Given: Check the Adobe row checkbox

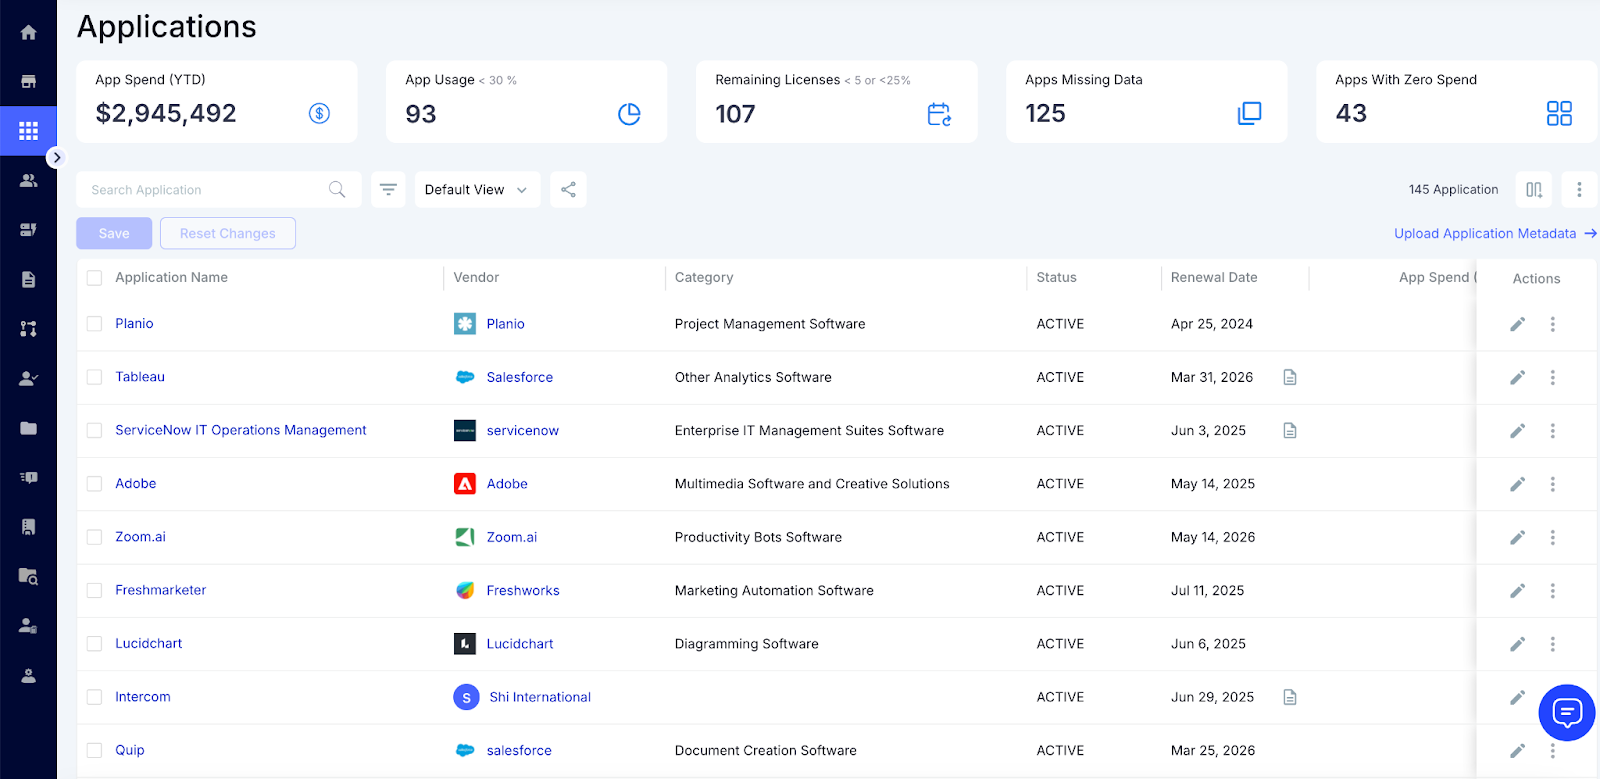Looking at the screenshot, I should tap(94, 484).
